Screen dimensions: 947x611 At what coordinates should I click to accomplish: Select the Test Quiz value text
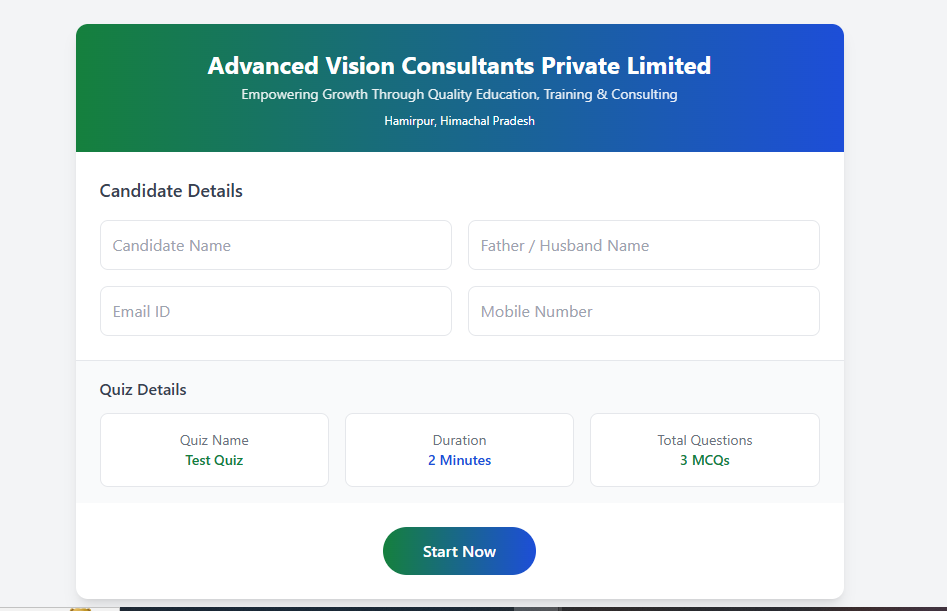[214, 461]
